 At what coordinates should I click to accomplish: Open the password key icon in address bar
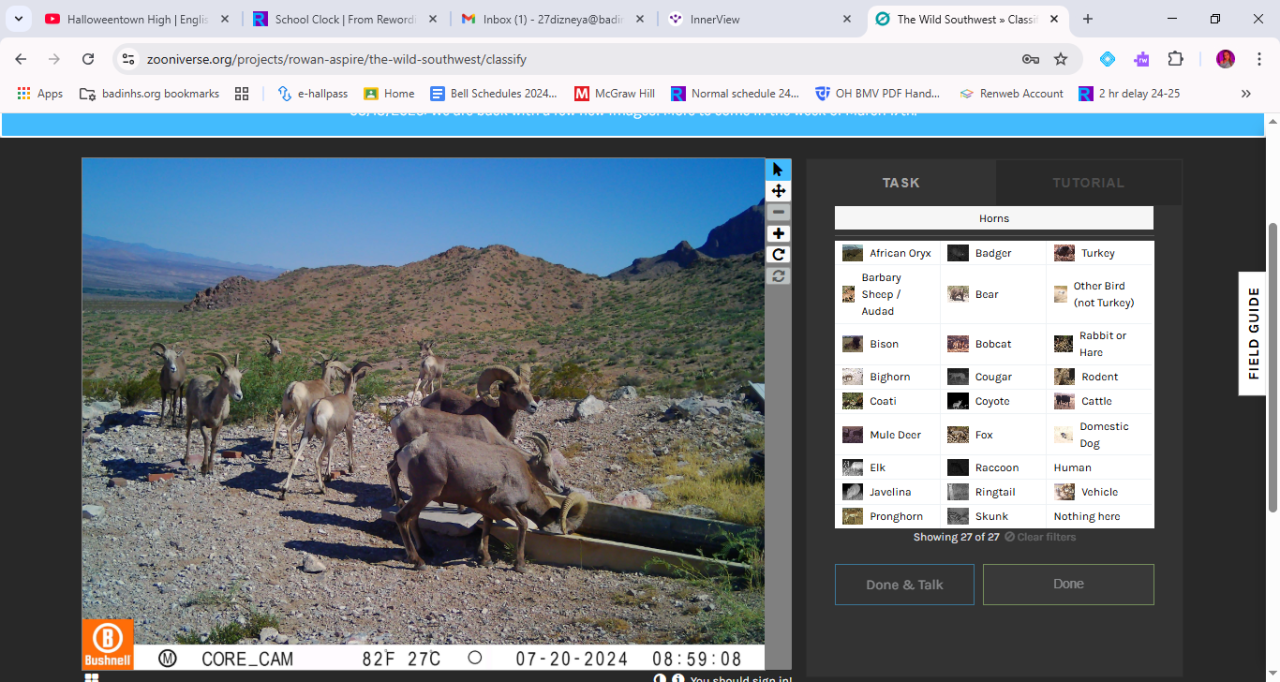(1030, 59)
